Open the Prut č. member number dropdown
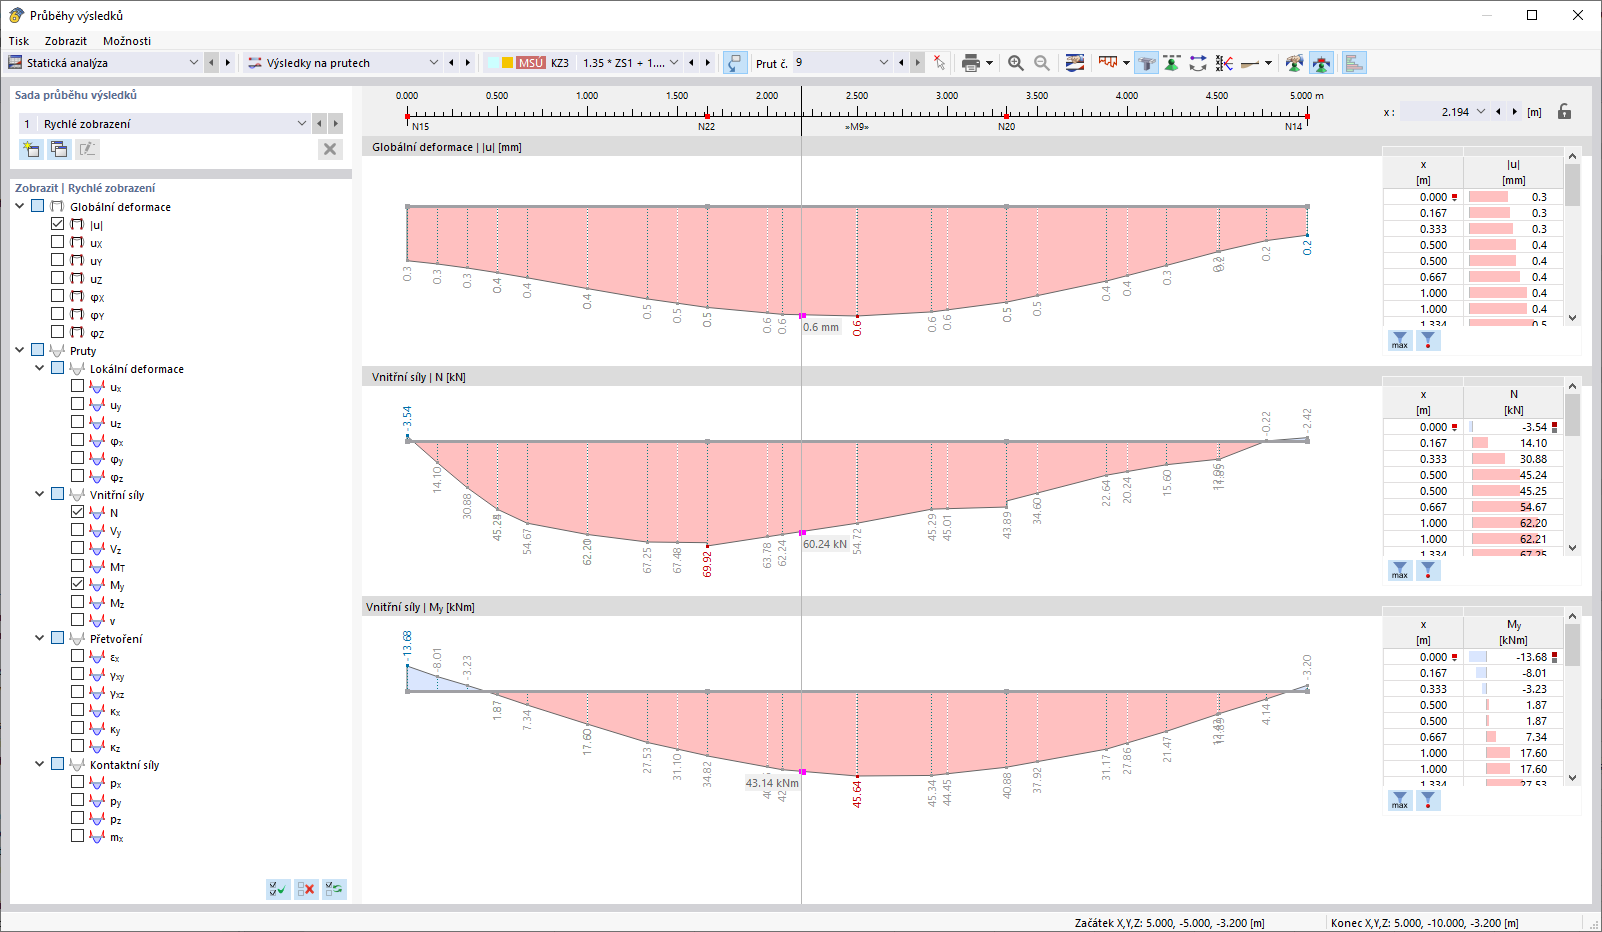Viewport: 1602px width, 932px height. tap(884, 63)
